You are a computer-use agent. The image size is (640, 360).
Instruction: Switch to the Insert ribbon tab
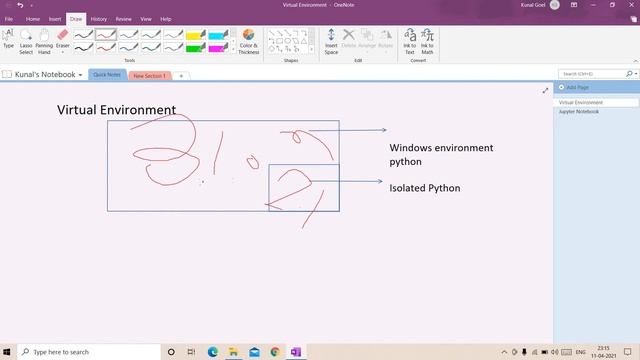pyautogui.click(x=55, y=19)
